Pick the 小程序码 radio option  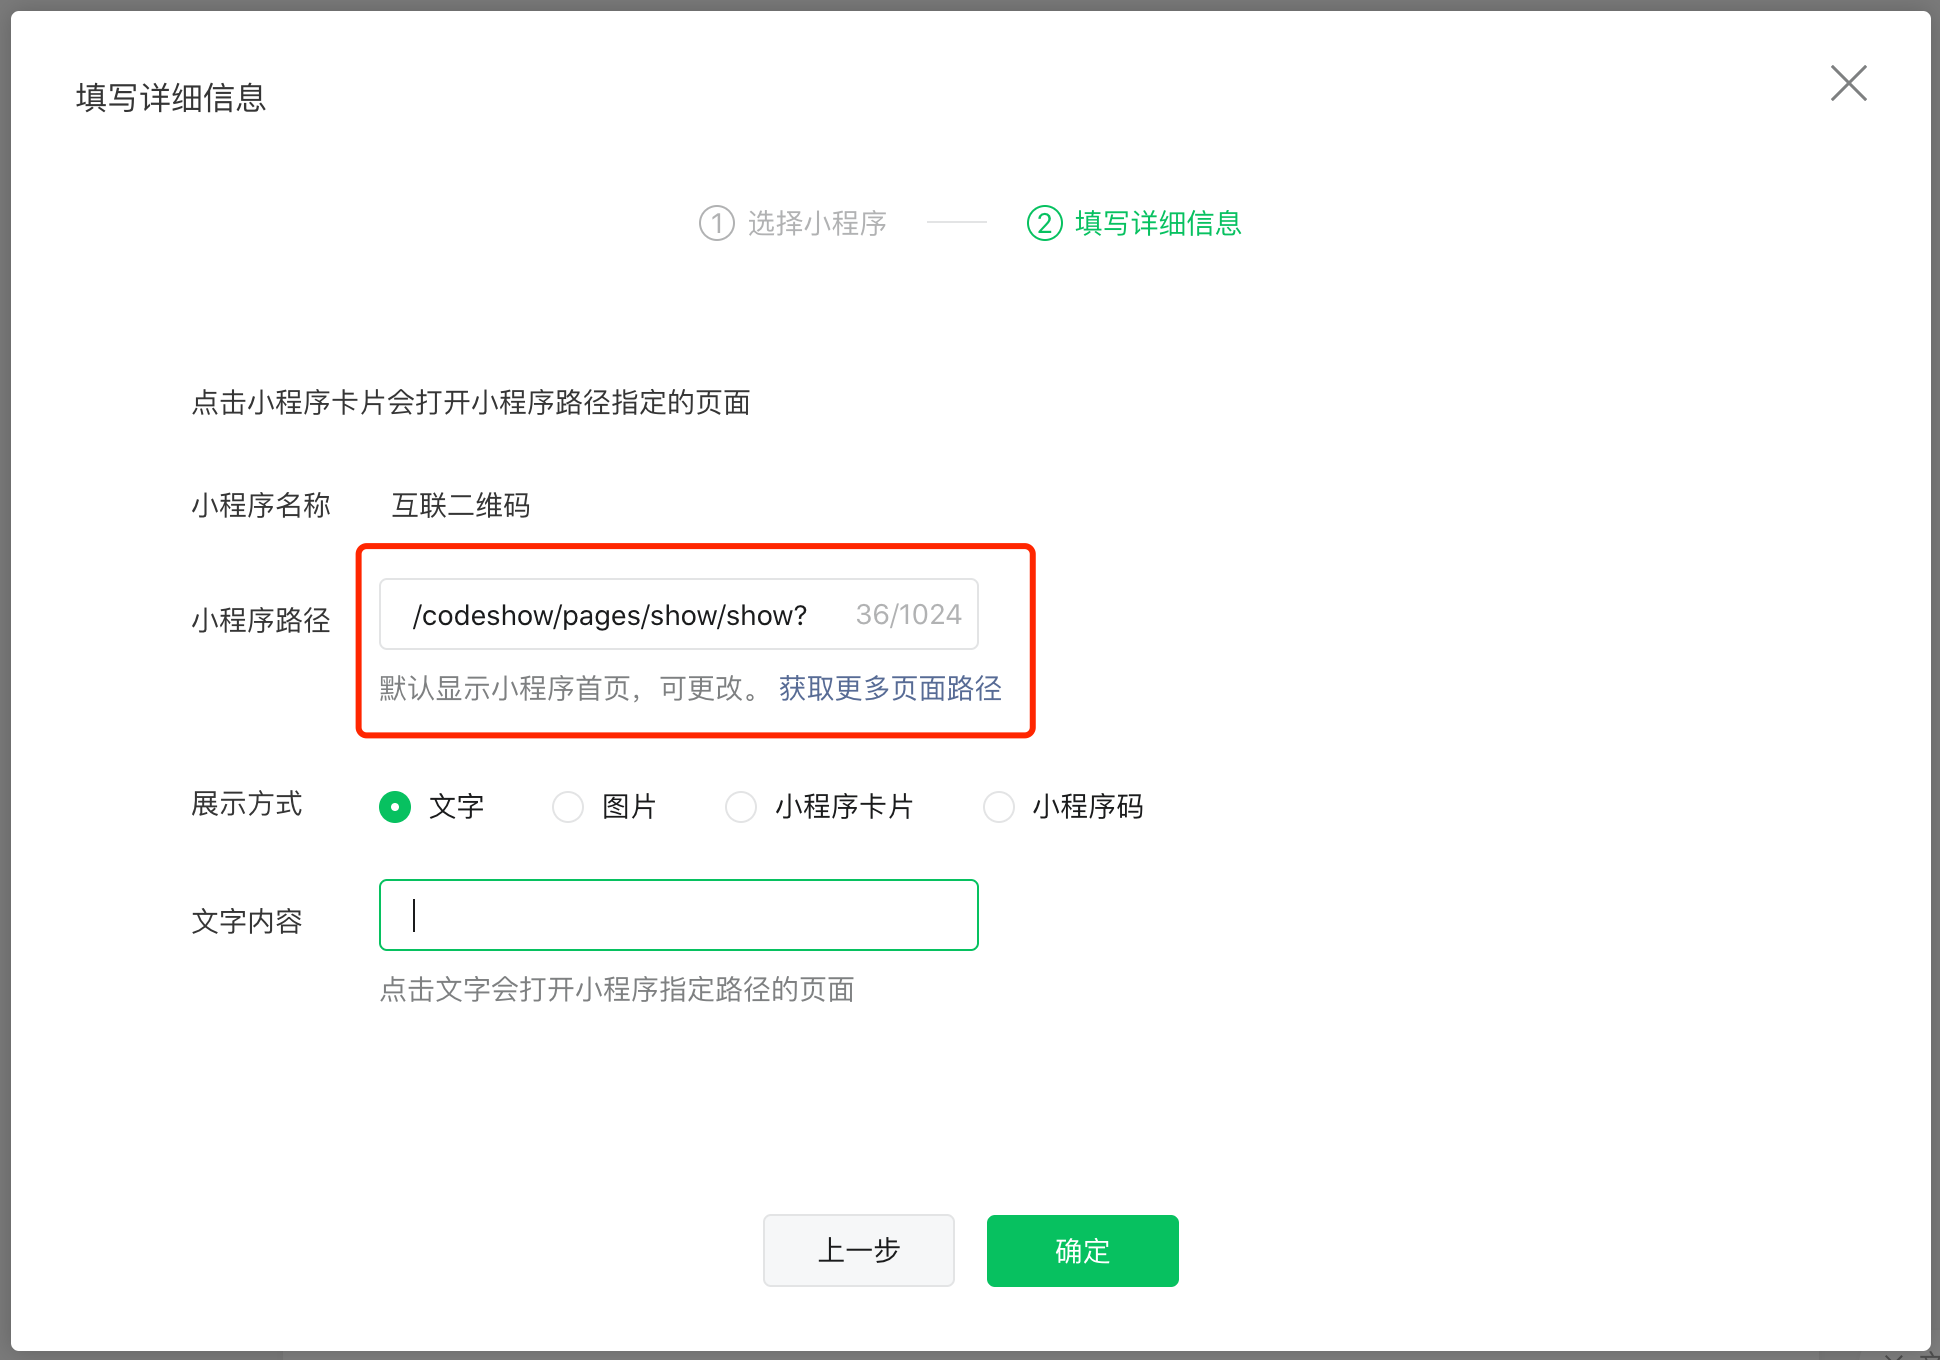tap(999, 806)
